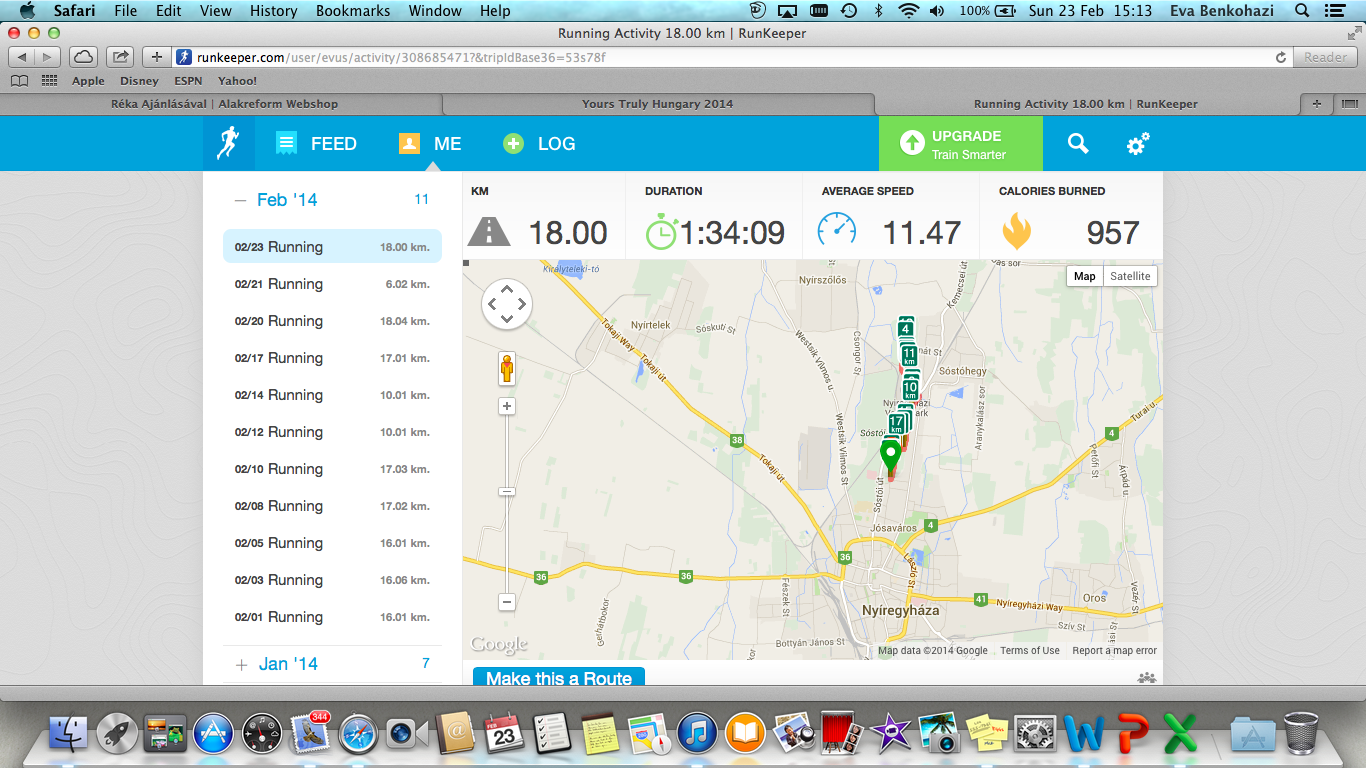Switch to Yours Truly Hungary 2014 tab
Image resolution: width=1366 pixels, height=768 pixels.
[658, 104]
